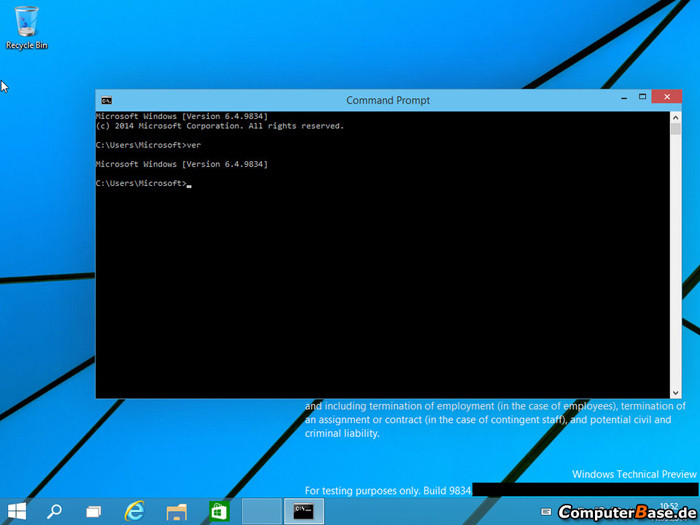Open the Start menu
The height and width of the screenshot is (525, 700).
click(17, 511)
